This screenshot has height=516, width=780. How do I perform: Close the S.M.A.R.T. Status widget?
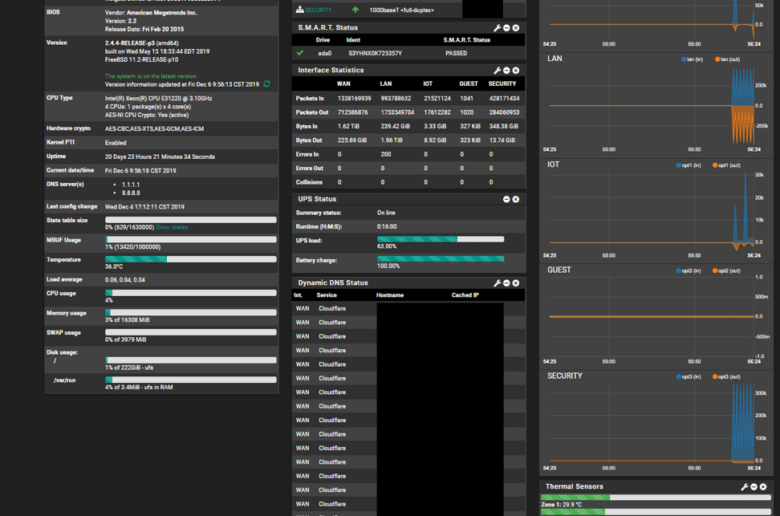tap(516, 28)
